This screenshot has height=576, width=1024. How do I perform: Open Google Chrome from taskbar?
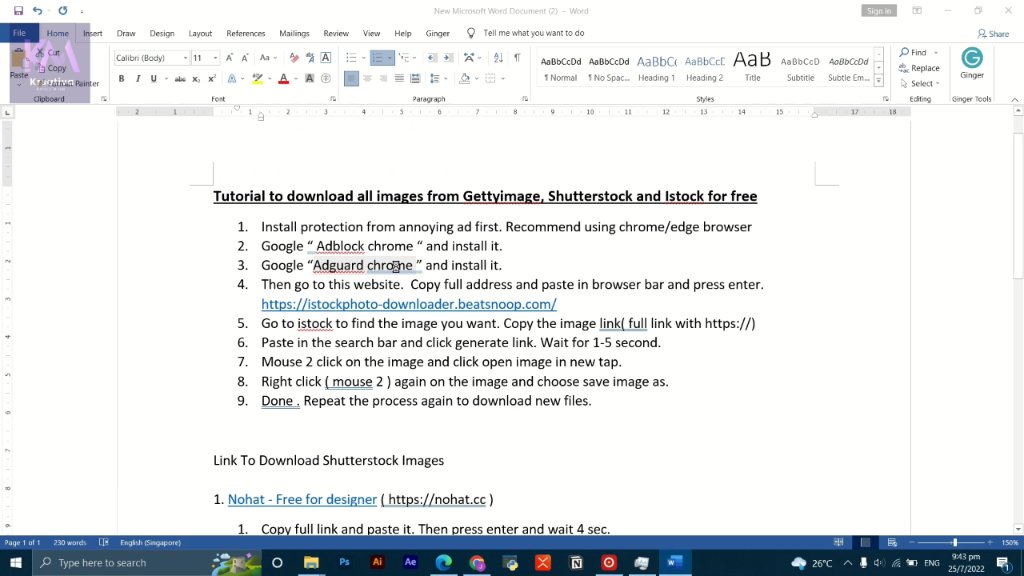pos(477,562)
